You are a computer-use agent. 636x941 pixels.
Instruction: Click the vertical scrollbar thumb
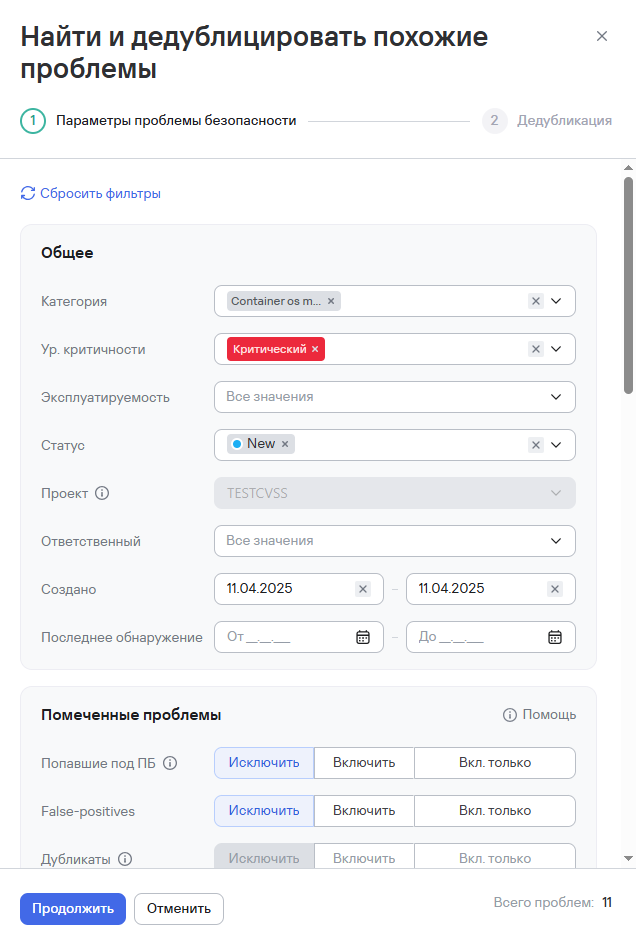click(628, 285)
